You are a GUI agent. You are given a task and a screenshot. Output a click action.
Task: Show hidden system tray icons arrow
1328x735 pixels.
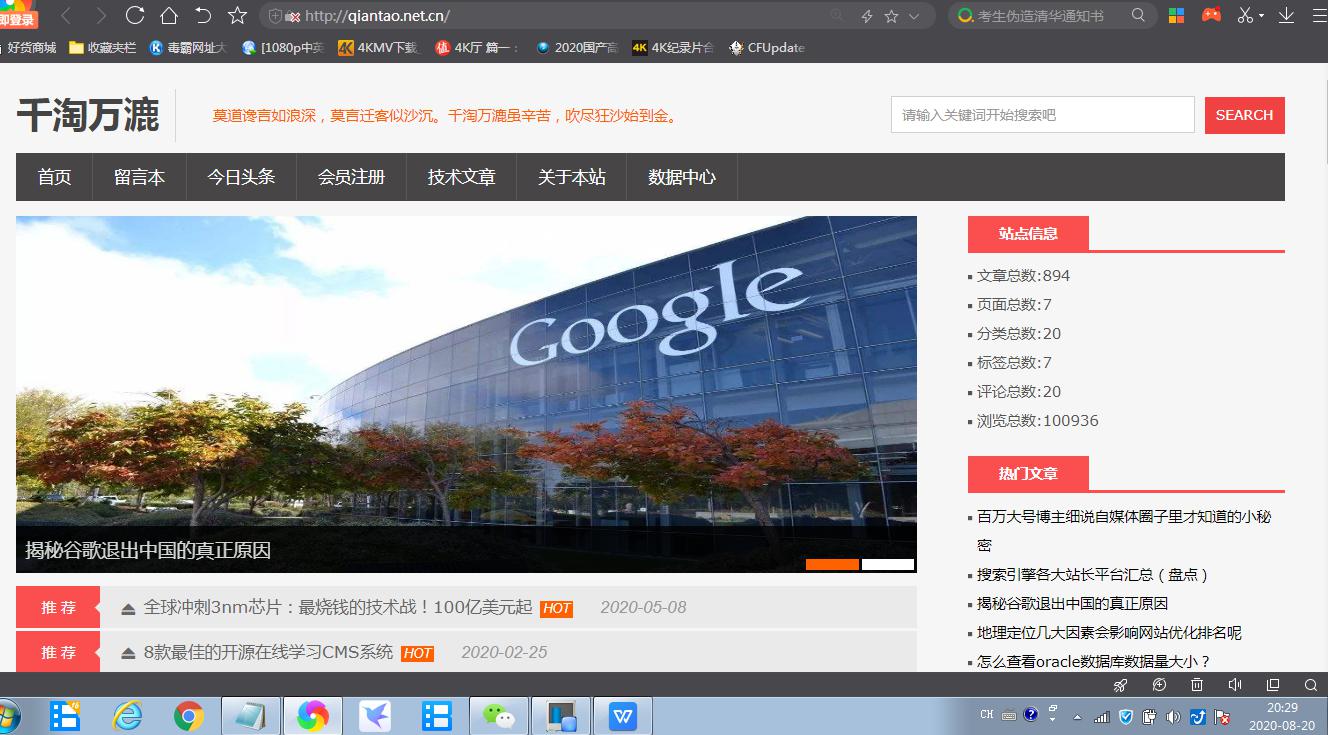[x=1077, y=718]
